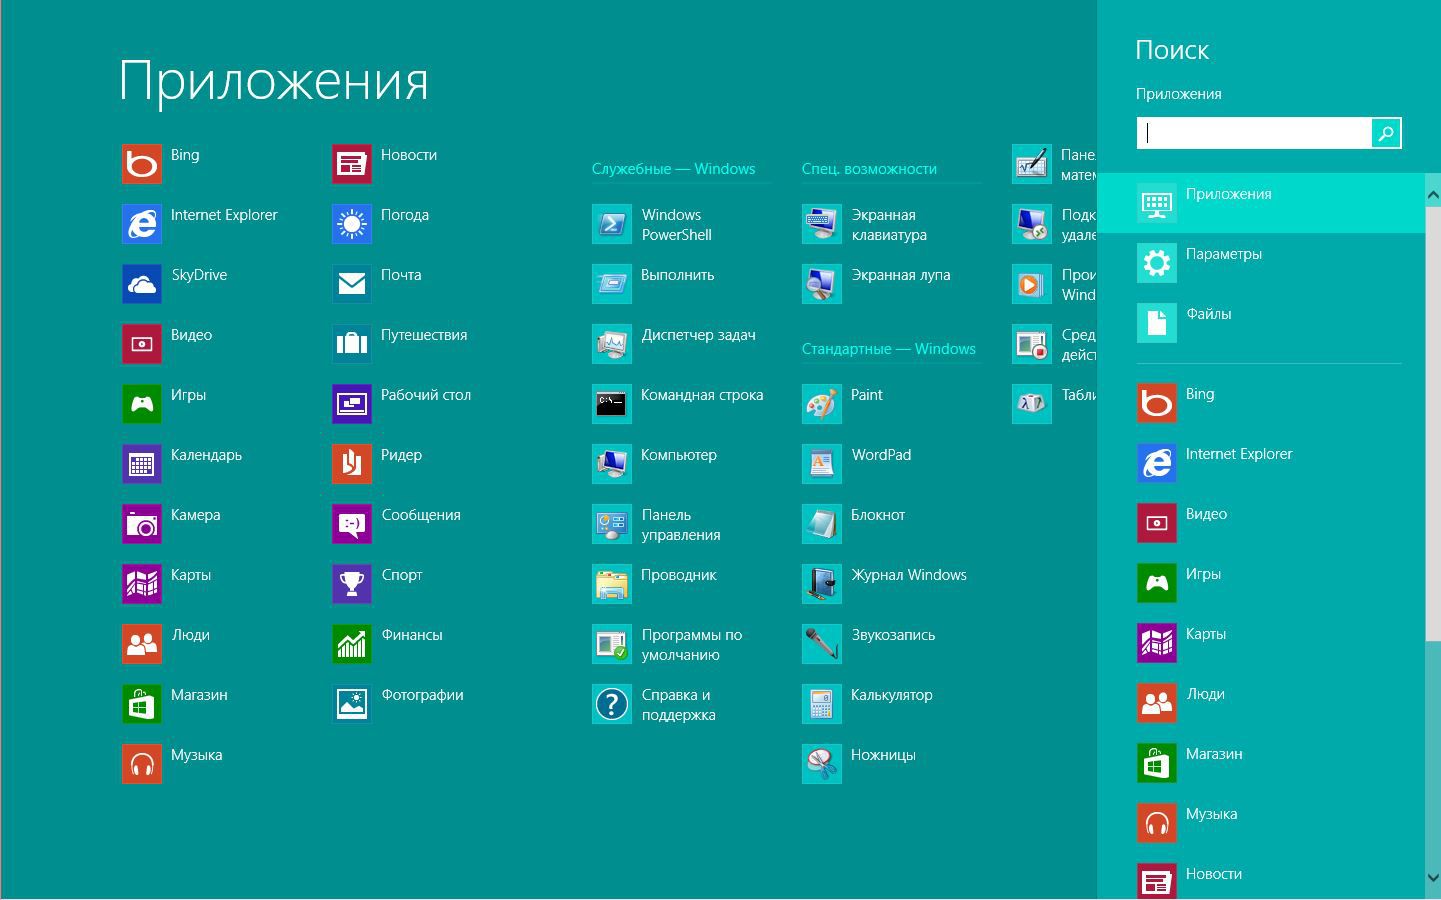Launch Paint
This screenshot has width=1441, height=900.
point(842,404)
